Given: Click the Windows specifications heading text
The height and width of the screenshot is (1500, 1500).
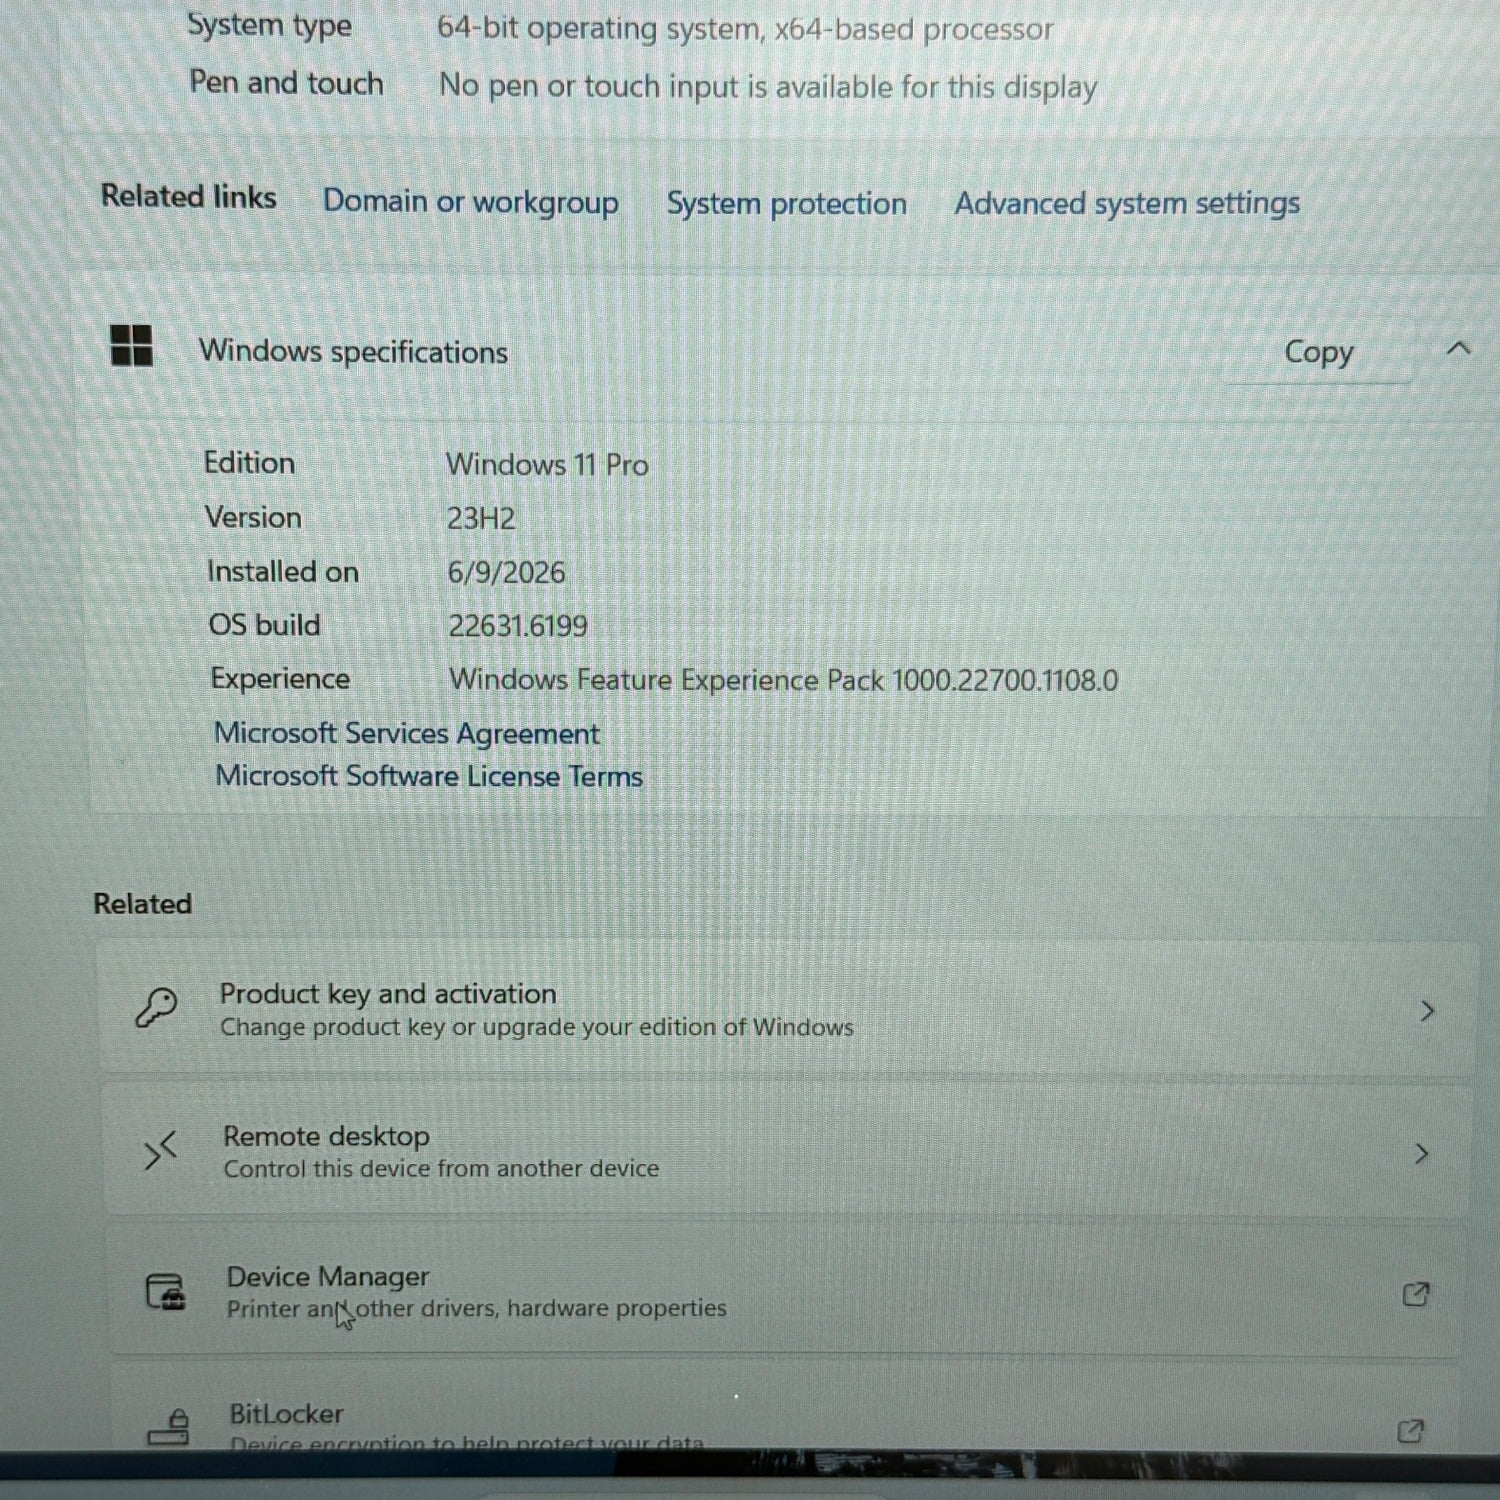Looking at the screenshot, I should (x=353, y=351).
